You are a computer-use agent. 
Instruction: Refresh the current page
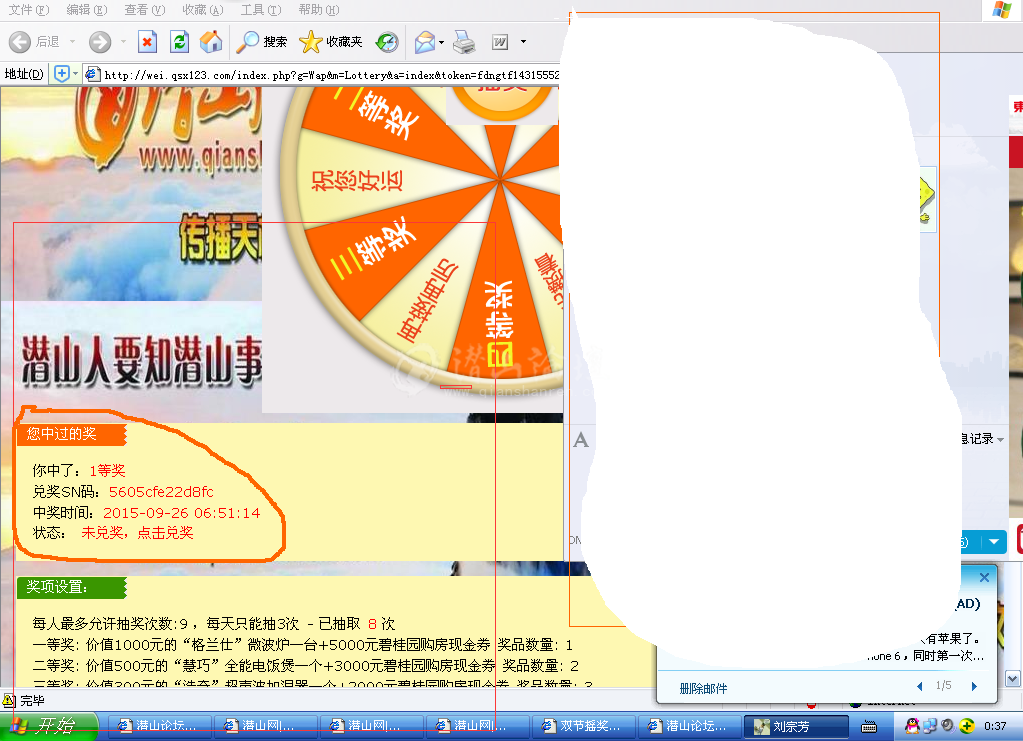177,41
